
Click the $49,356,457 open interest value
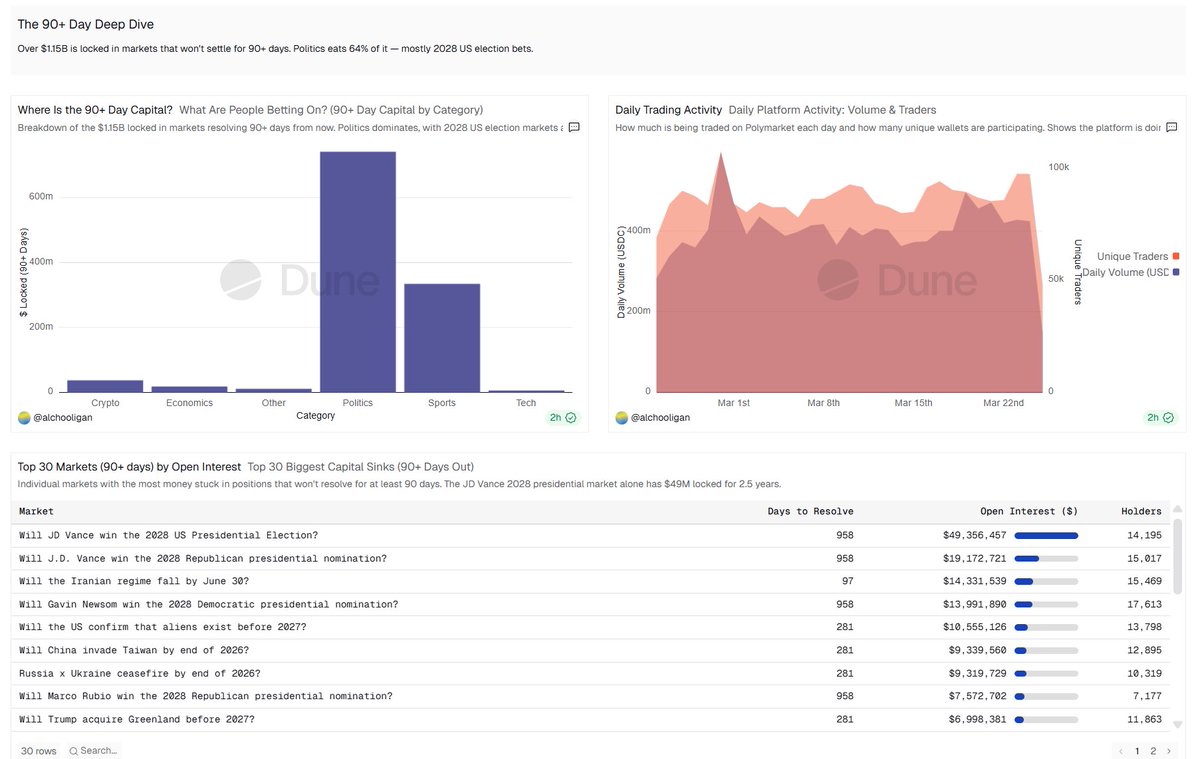[974, 535]
